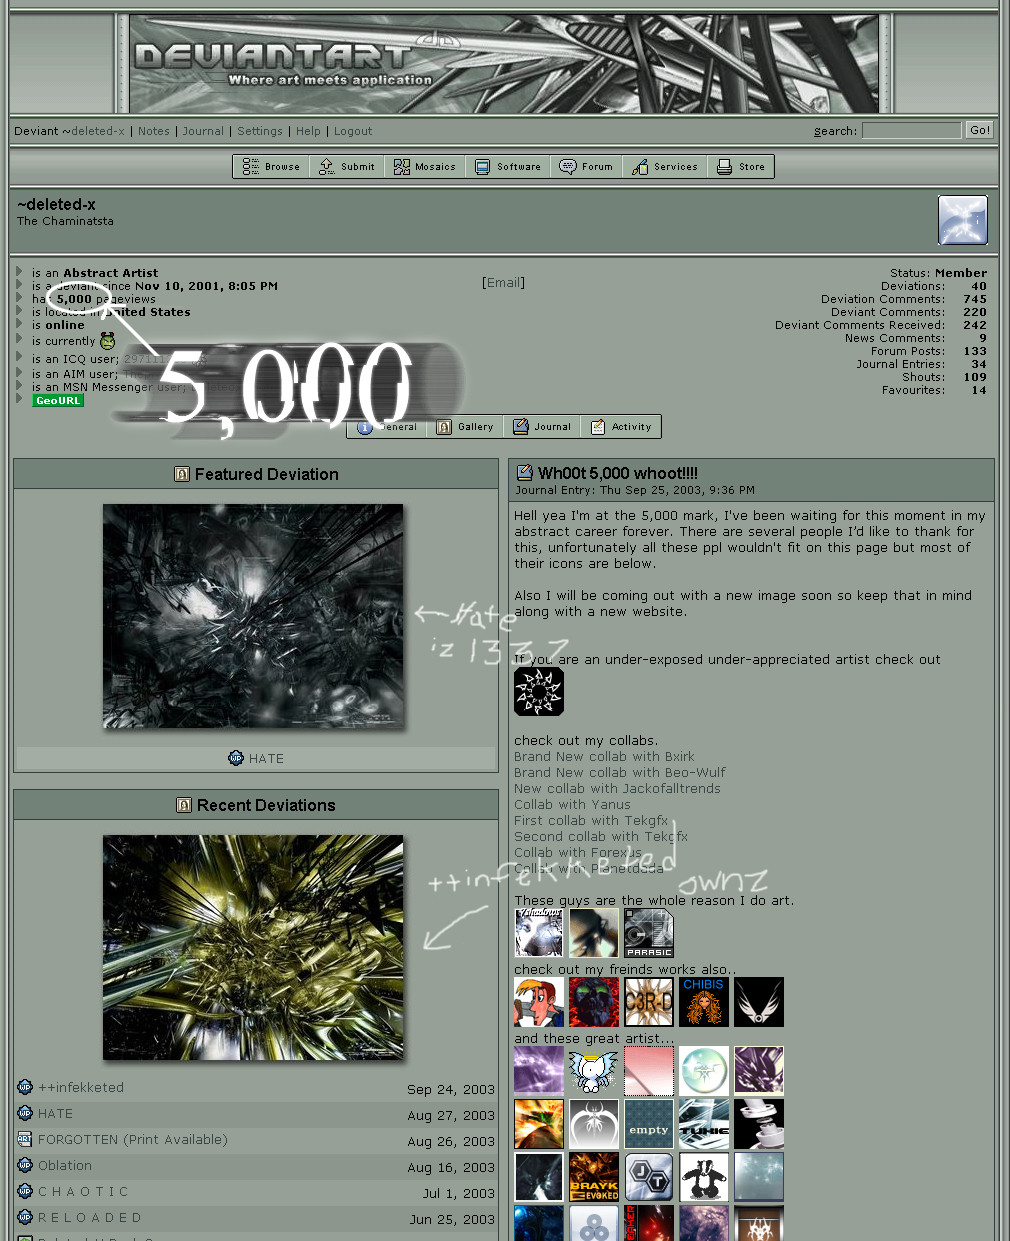Viewport: 1010px width, 1241px height.
Task: Click the Email link in the profile
Action: click(x=503, y=283)
